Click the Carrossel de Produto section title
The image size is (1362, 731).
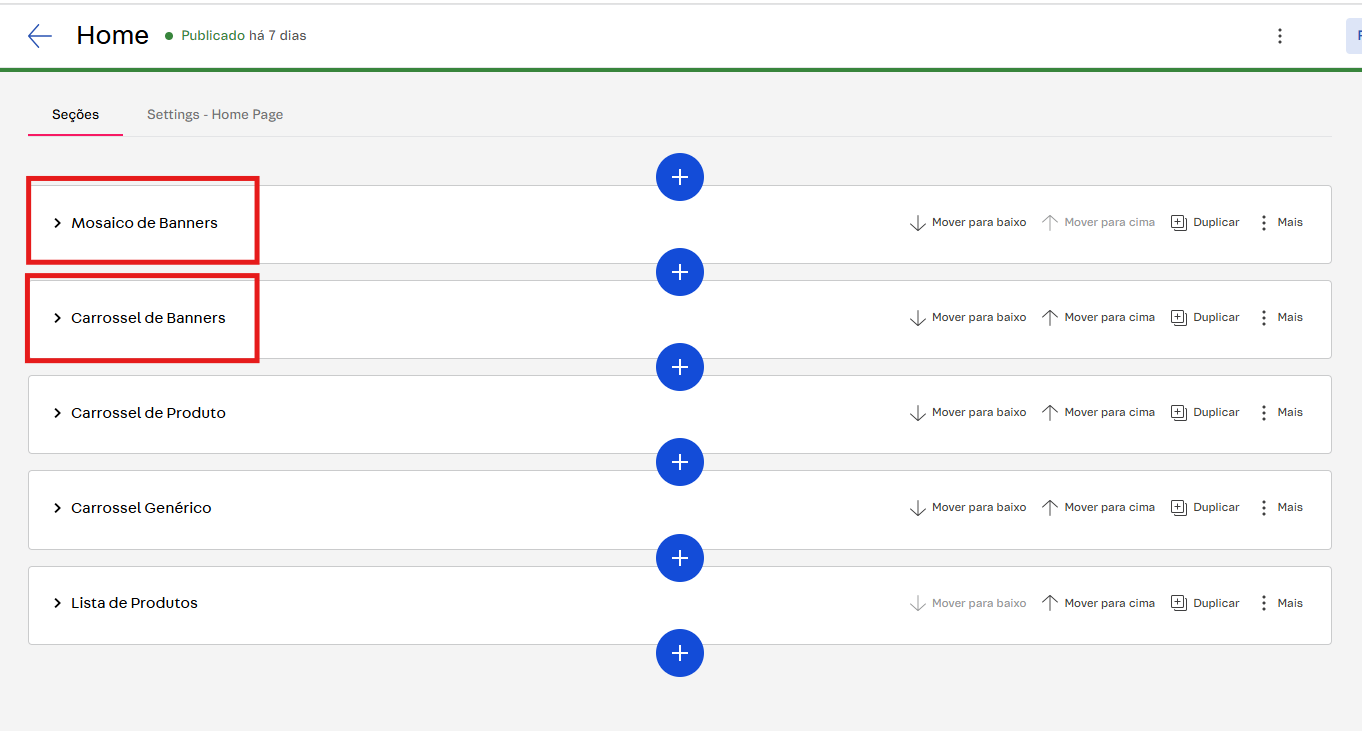tap(148, 413)
